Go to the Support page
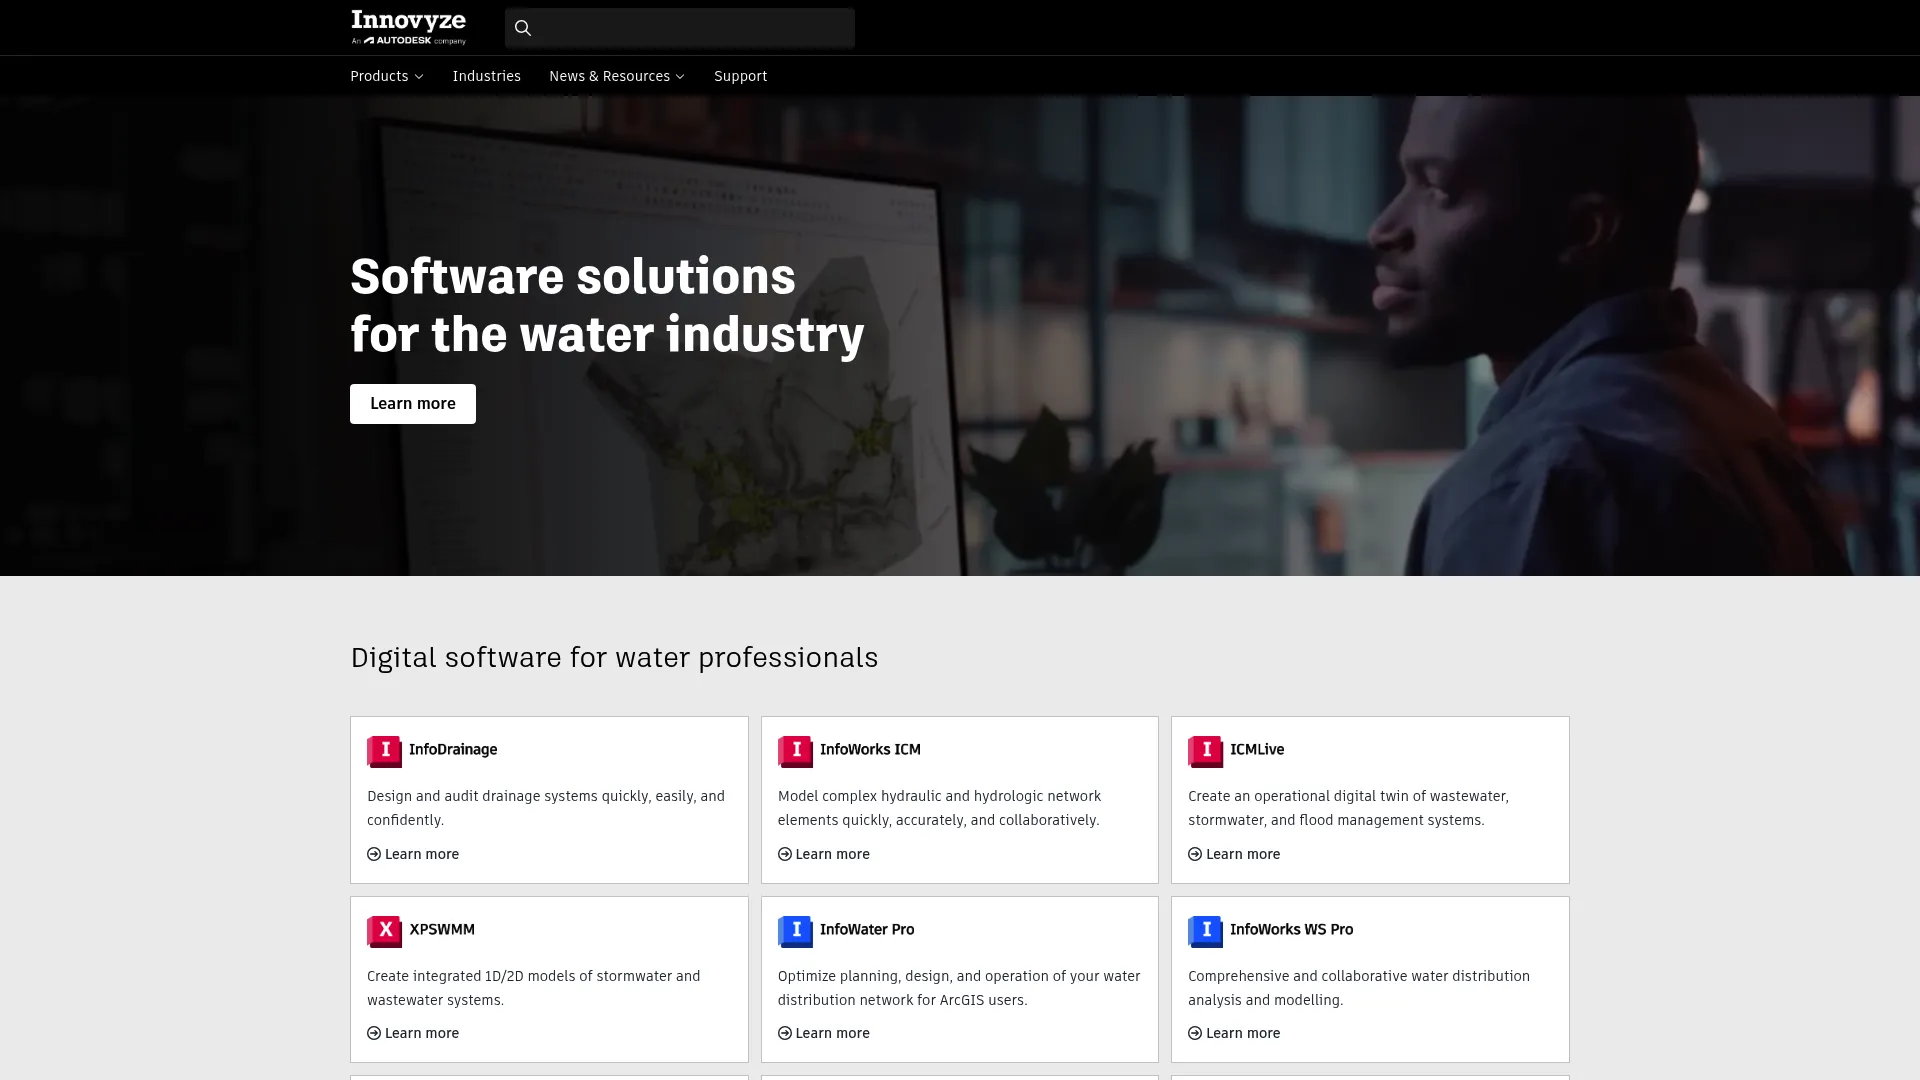1920x1080 pixels. pos(740,76)
